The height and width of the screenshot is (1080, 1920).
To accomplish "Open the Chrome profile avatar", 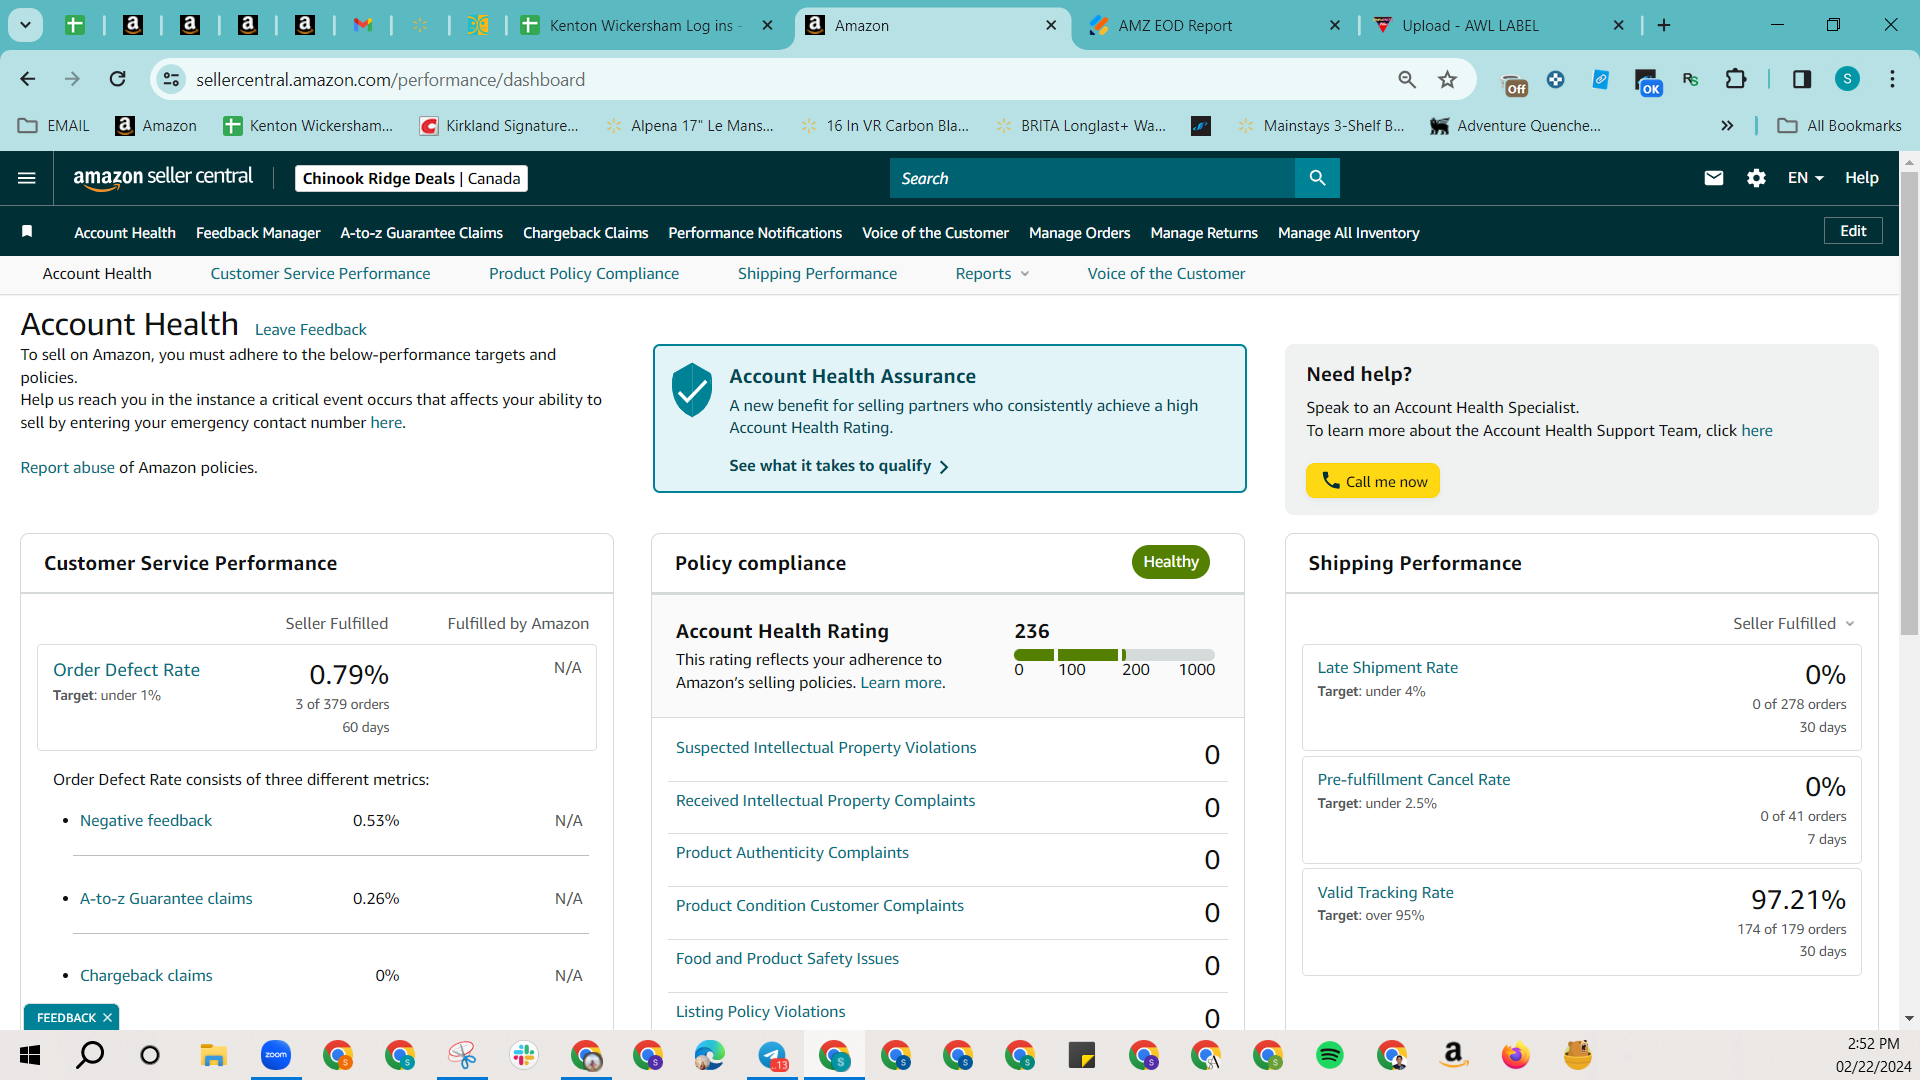I will (x=1848, y=79).
